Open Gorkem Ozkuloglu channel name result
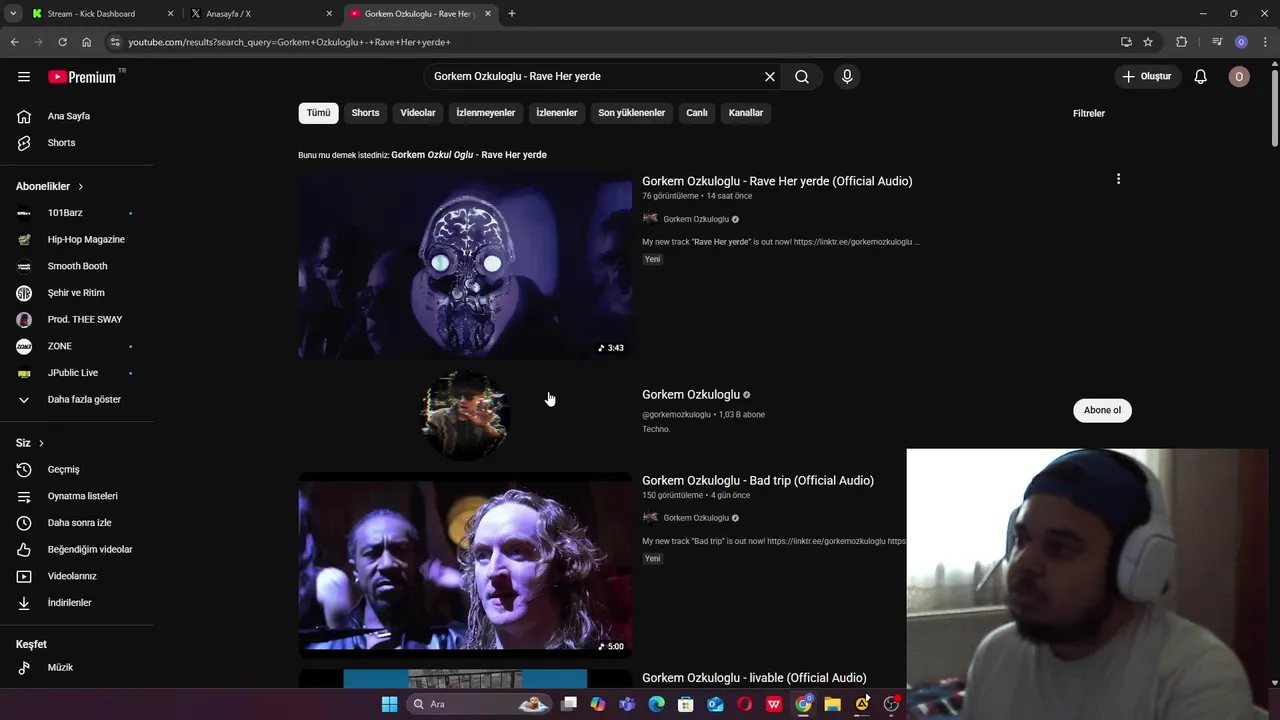Viewport: 1280px width, 720px height. (691, 395)
